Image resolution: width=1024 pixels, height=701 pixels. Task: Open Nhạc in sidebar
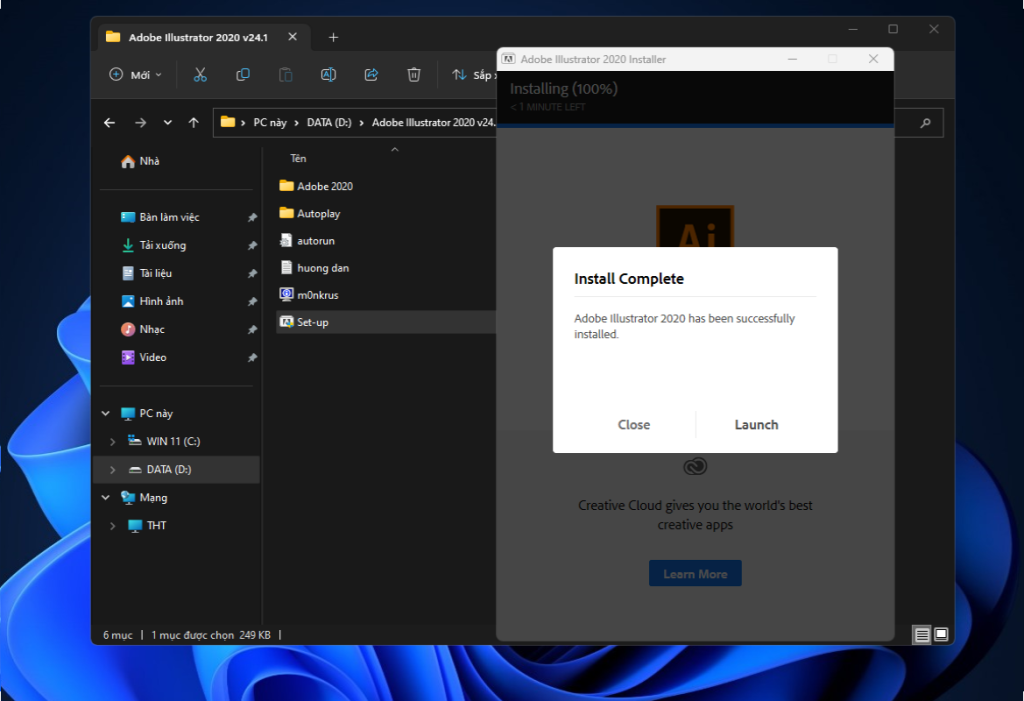[x=143, y=329]
